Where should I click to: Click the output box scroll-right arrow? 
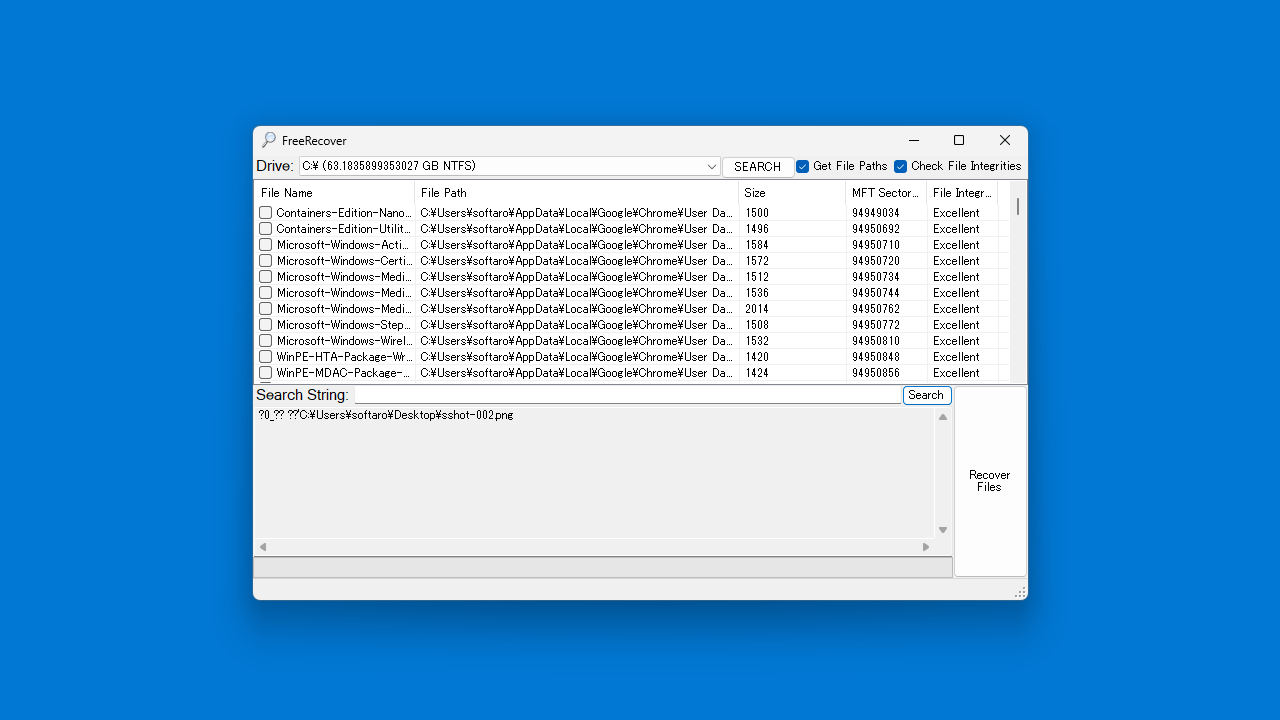pos(926,547)
